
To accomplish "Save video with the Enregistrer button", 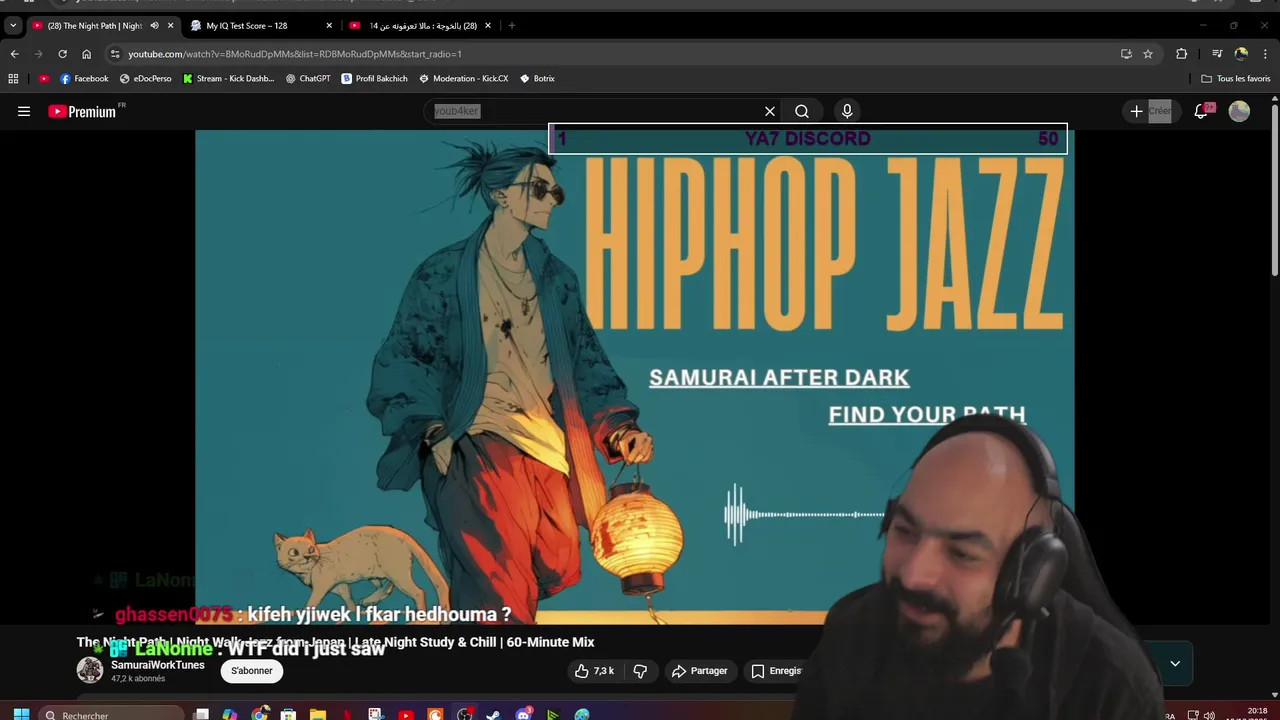I will [x=777, y=671].
